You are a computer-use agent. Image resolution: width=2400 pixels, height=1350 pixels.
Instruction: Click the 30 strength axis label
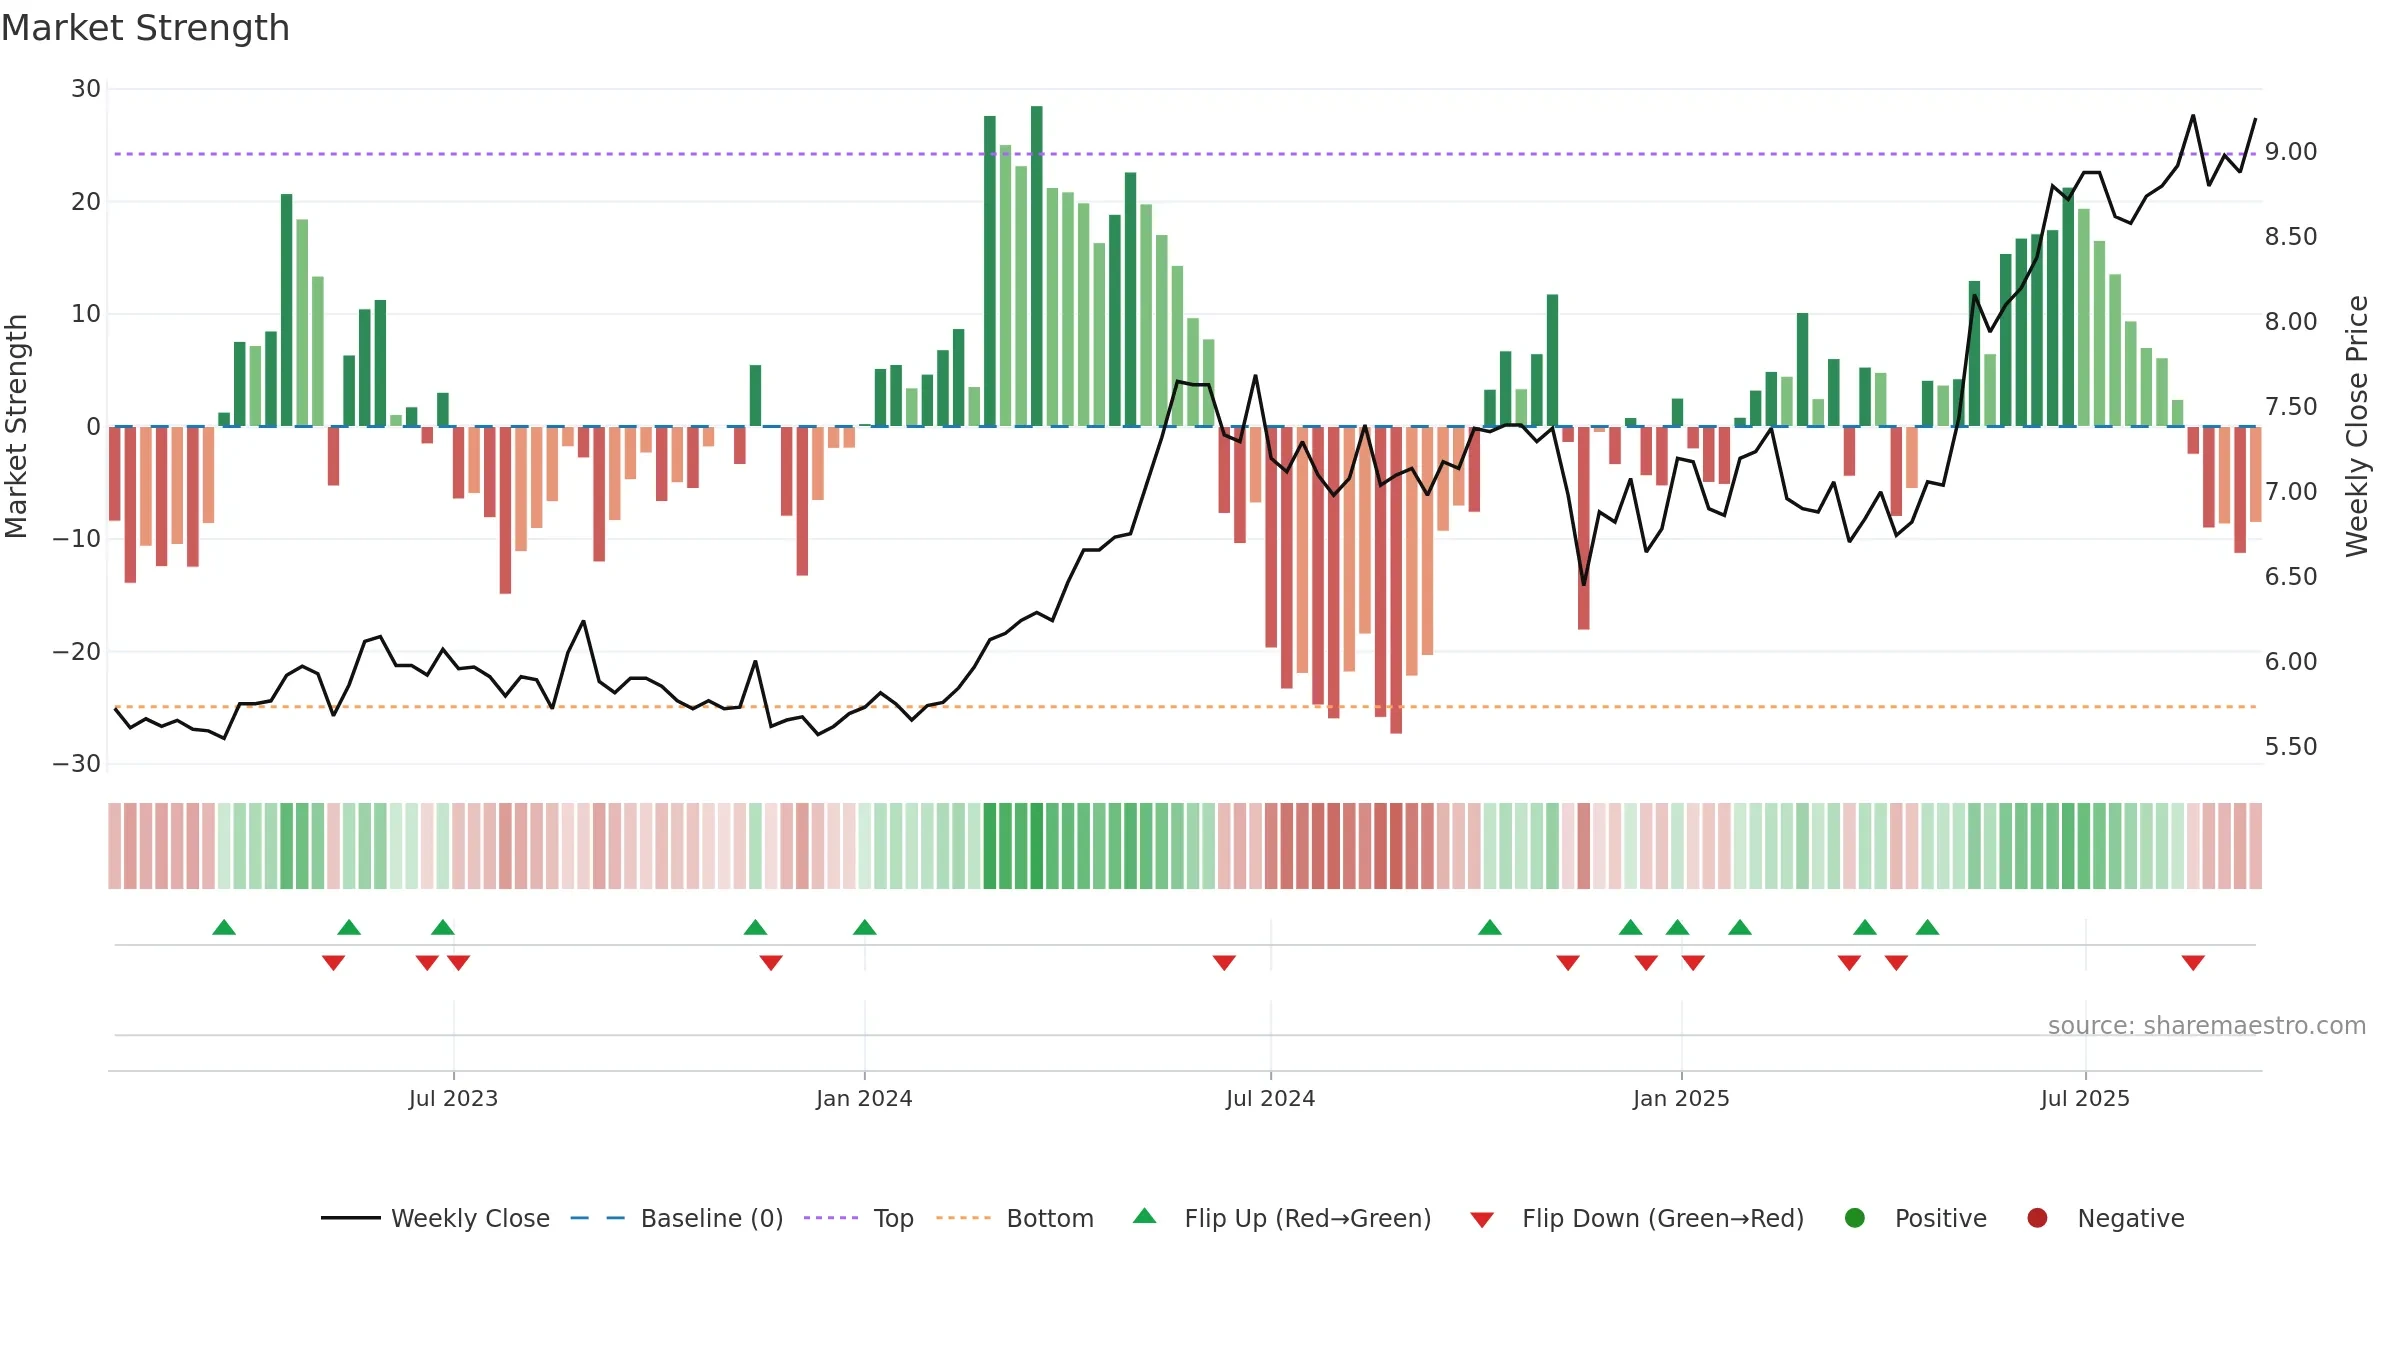click(86, 89)
